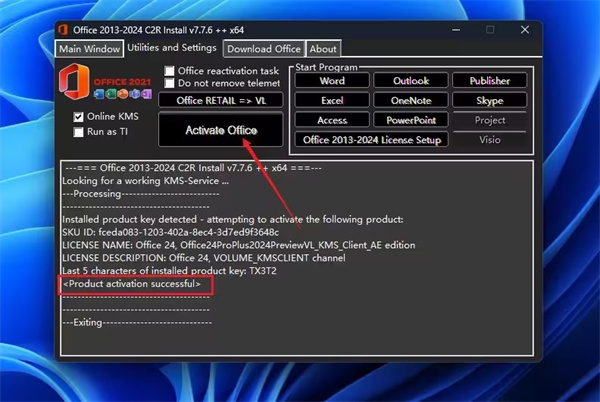Image resolution: width=600 pixels, height=402 pixels.
Task: Click the product key TX3T2 line
Action: 169,271
